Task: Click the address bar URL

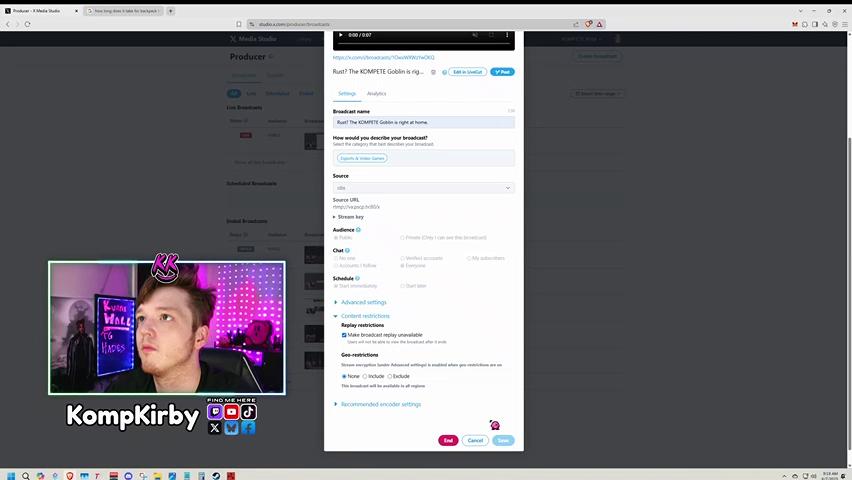Action: pyautogui.click(x=294, y=24)
